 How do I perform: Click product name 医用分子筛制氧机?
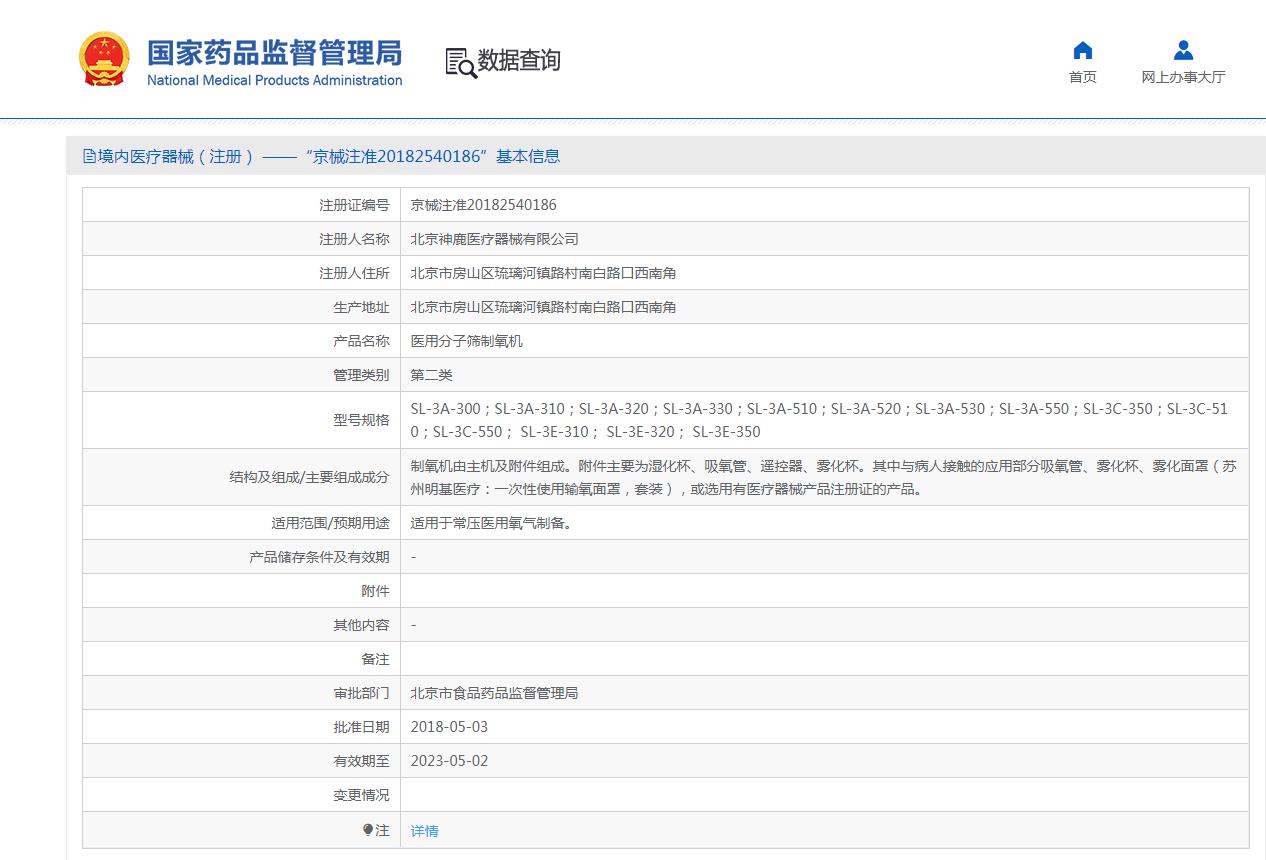coord(466,341)
